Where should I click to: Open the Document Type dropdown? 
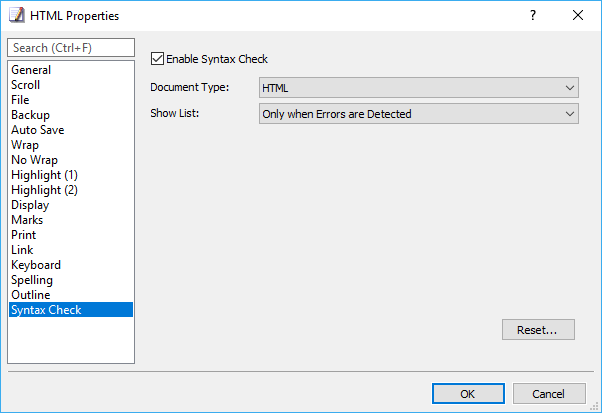[x=418, y=88]
